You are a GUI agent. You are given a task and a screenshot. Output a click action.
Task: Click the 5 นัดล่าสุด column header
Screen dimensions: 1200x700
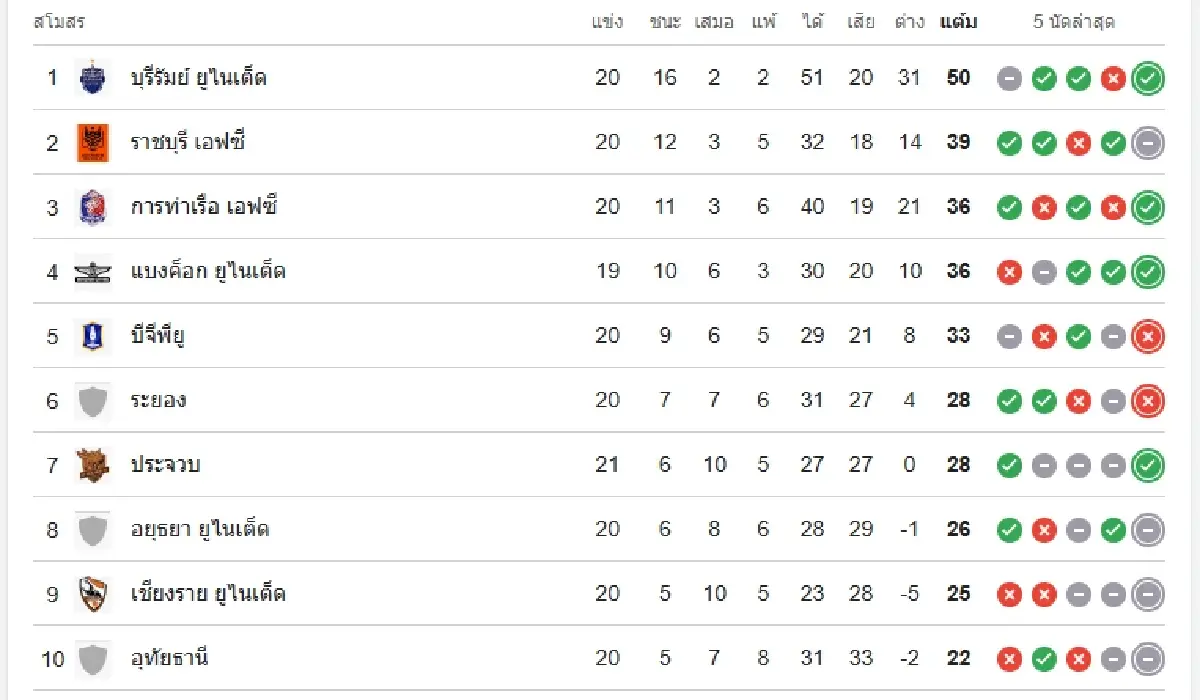(1074, 22)
